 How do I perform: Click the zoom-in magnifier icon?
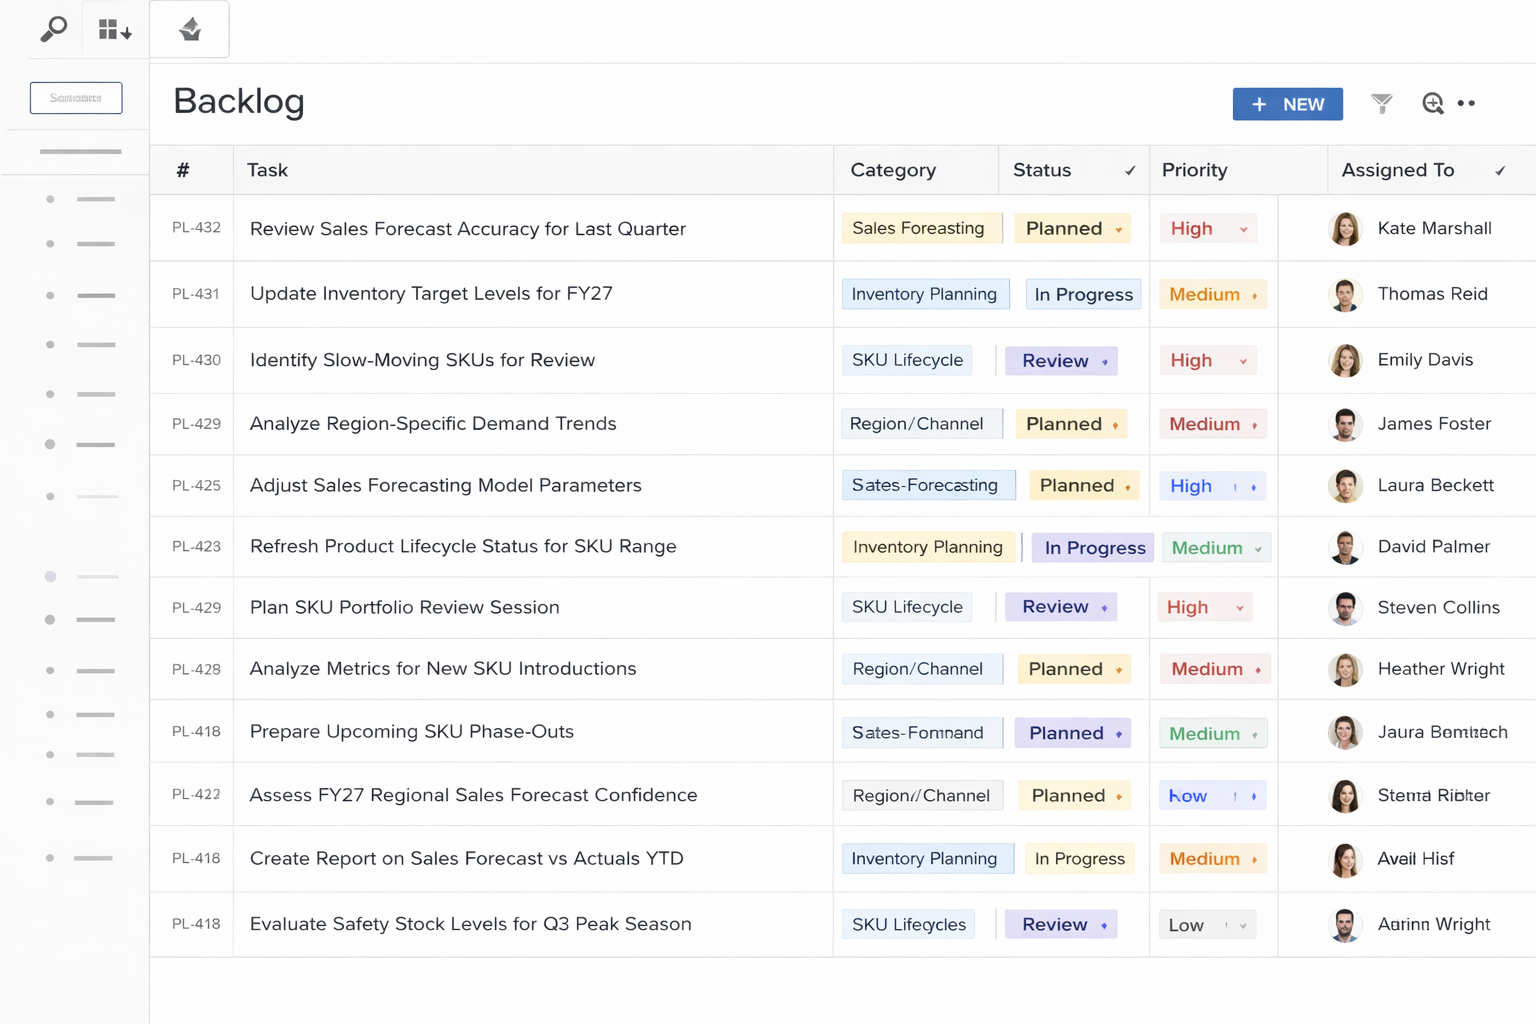click(x=1432, y=104)
